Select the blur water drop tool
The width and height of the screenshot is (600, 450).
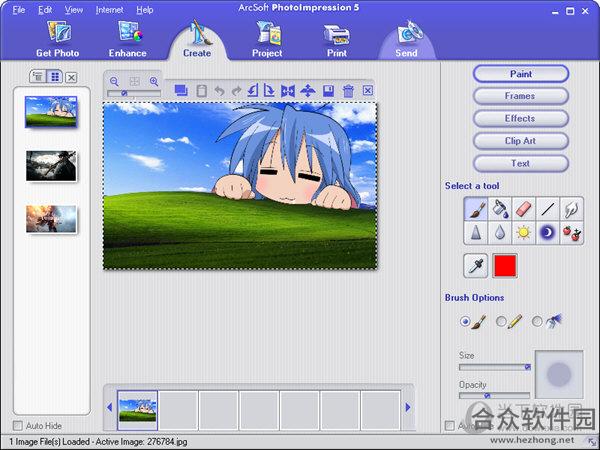coord(500,232)
